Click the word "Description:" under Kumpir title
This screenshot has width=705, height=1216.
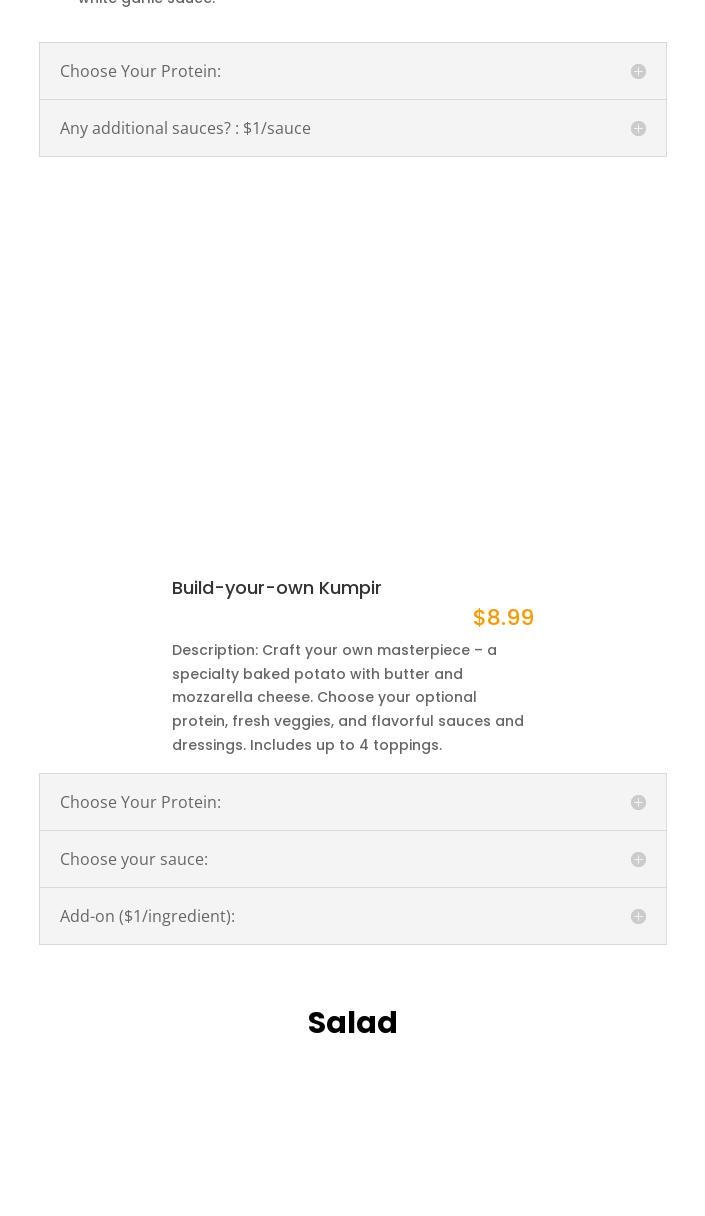coord(215,650)
